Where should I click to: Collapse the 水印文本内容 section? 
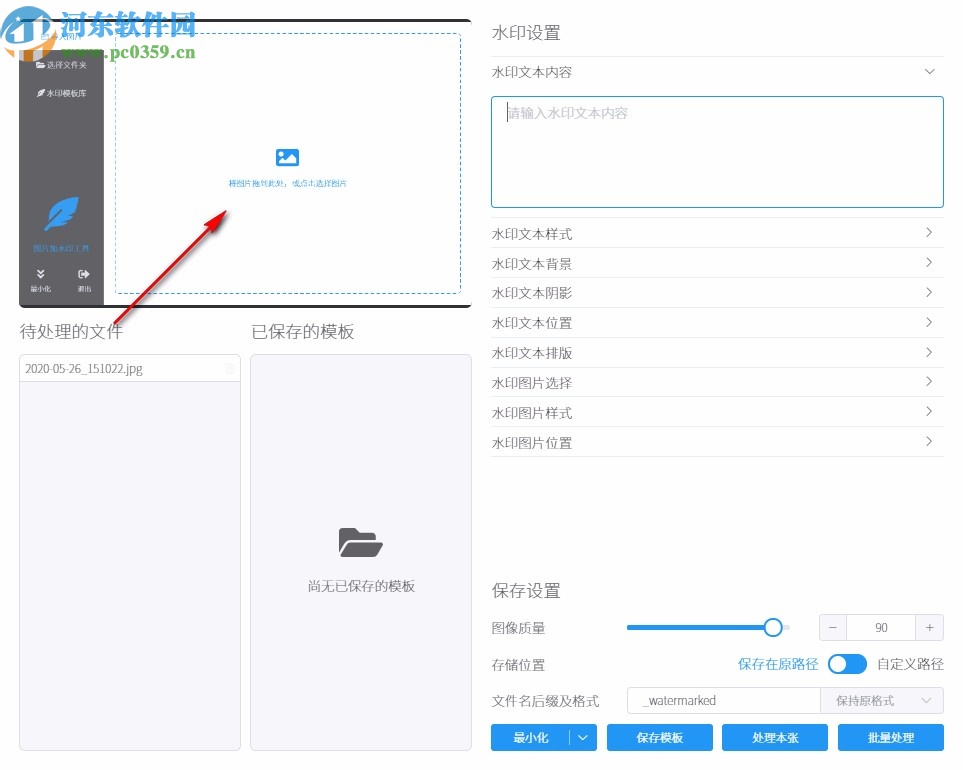[x=929, y=72]
